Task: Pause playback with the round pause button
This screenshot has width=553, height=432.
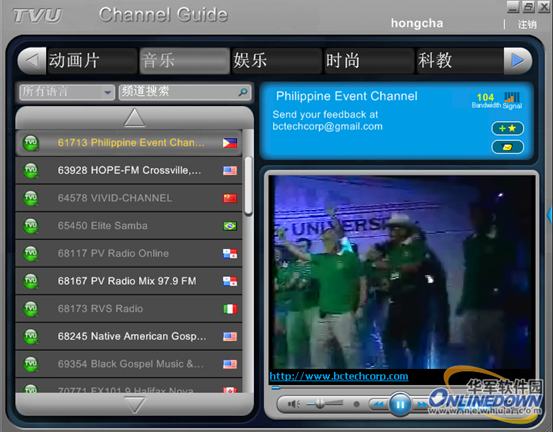Action: [x=400, y=404]
